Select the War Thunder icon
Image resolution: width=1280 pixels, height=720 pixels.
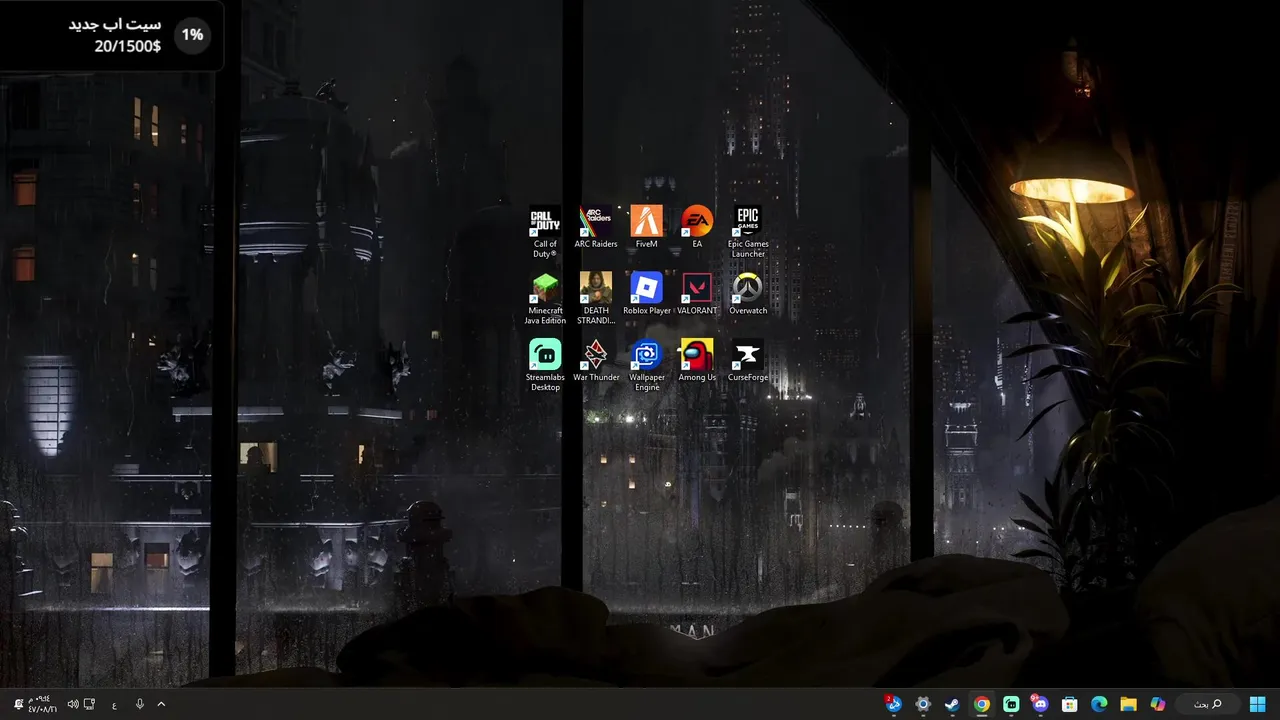(x=596, y=362)
